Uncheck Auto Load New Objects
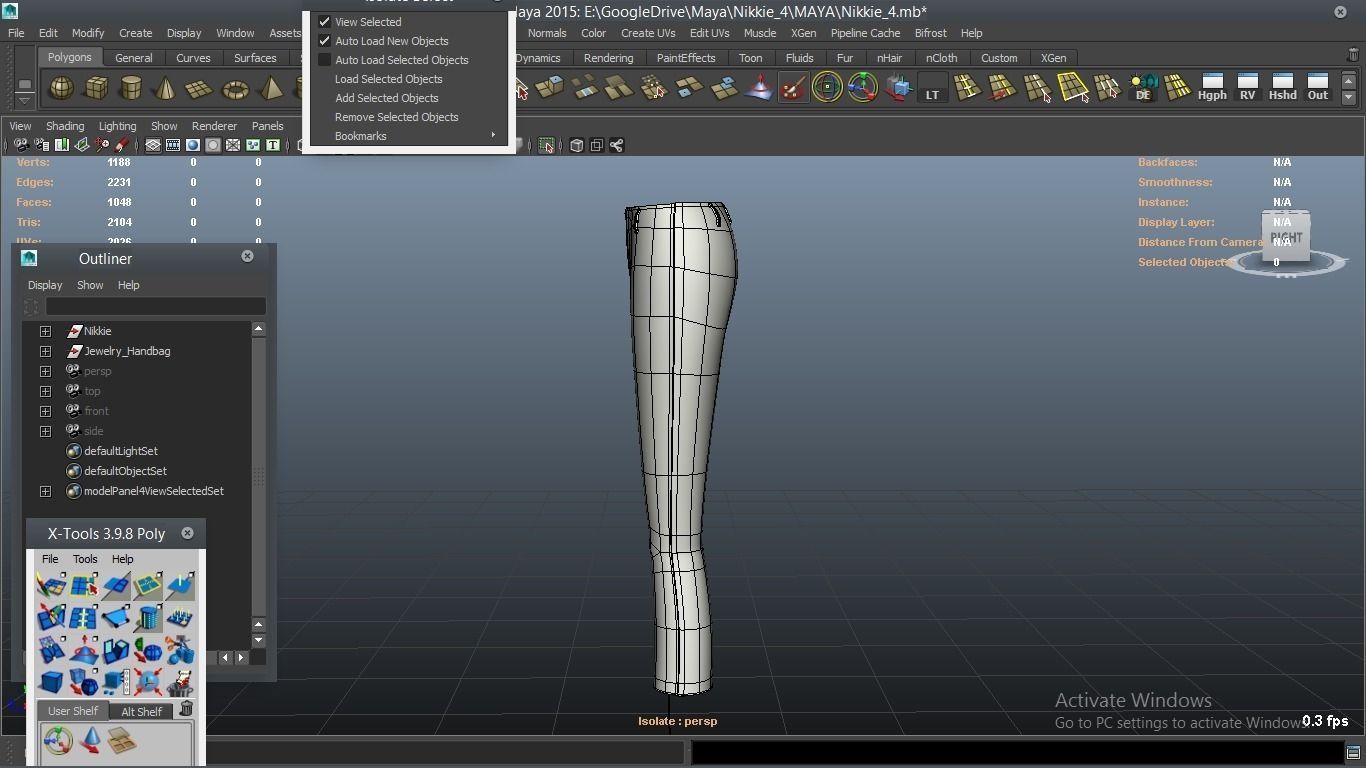Viewport: 1366px width, 768px height. tap(324, 41)
